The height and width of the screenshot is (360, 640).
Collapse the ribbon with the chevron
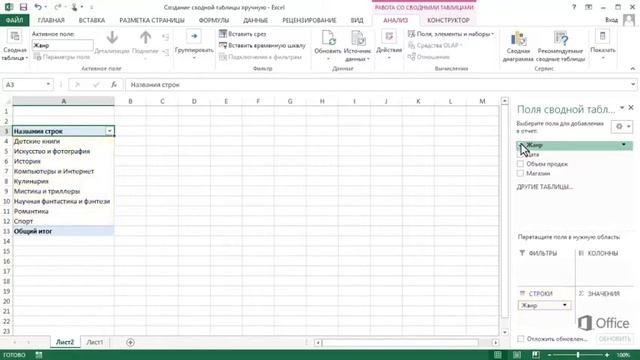coord(632,69)
